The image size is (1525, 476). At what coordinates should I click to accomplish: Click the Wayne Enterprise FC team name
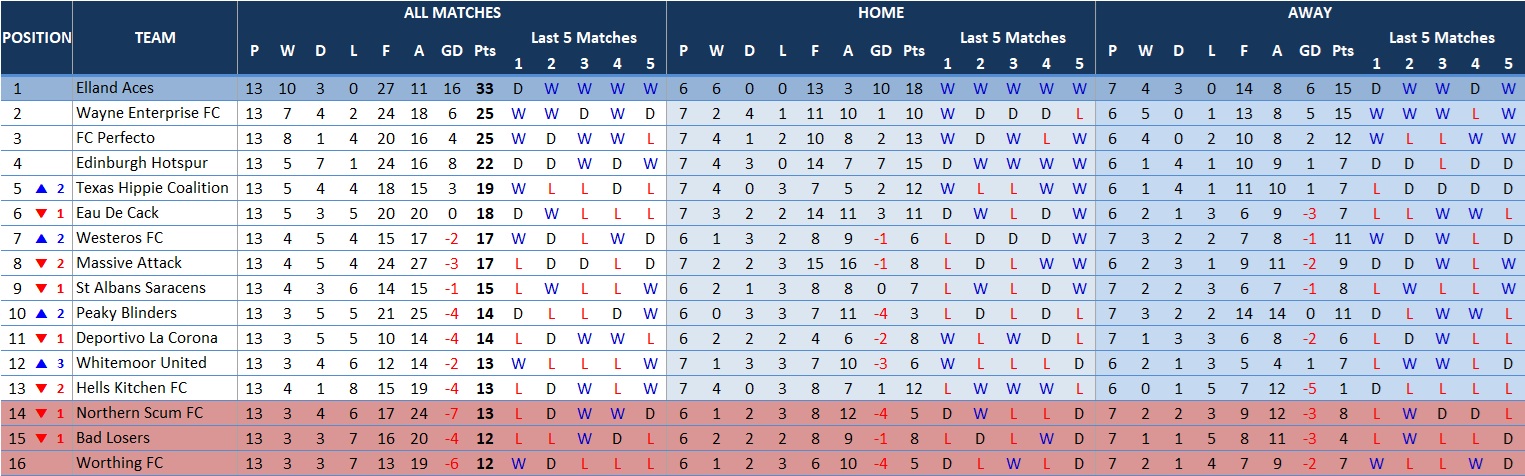(147, 113)
